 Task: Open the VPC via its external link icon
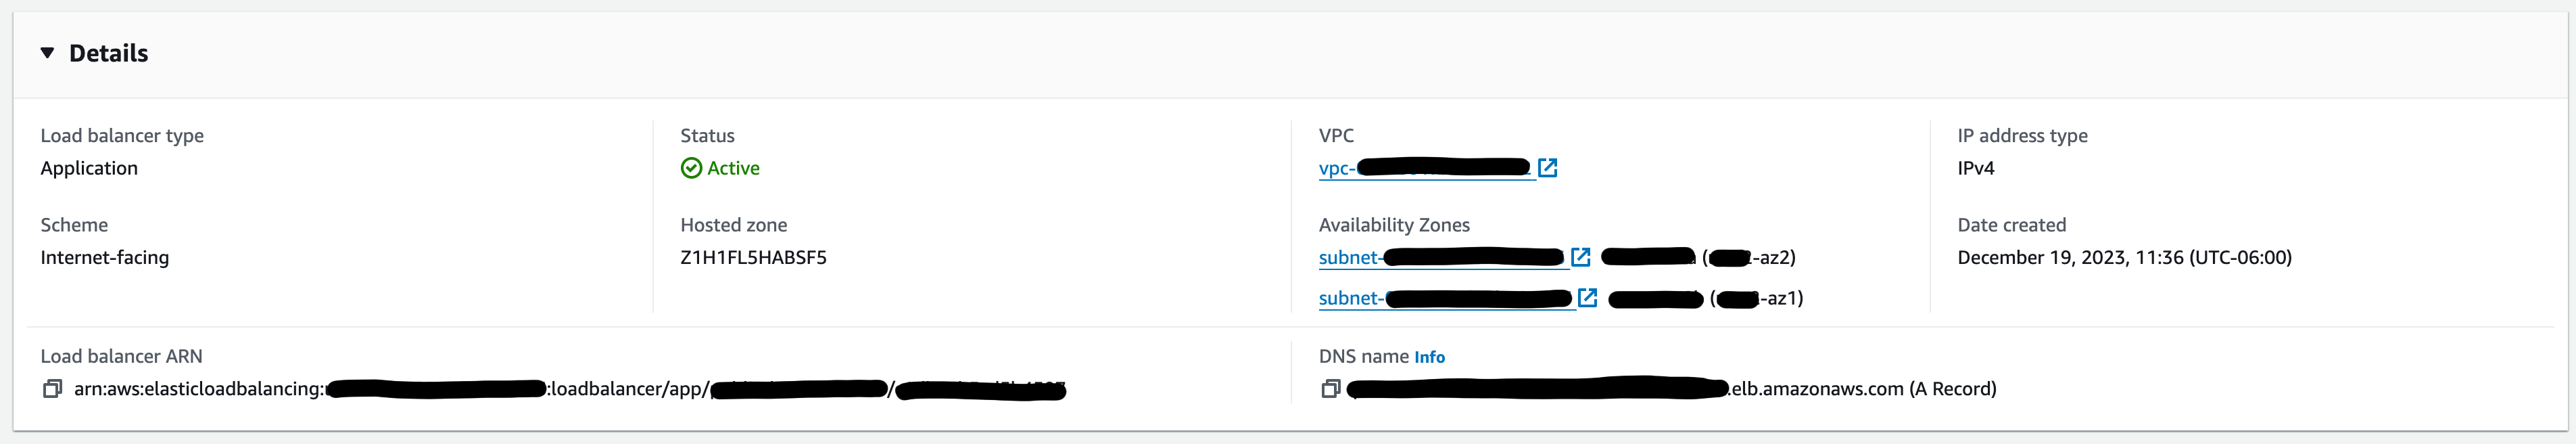[x=1549, y=168]
